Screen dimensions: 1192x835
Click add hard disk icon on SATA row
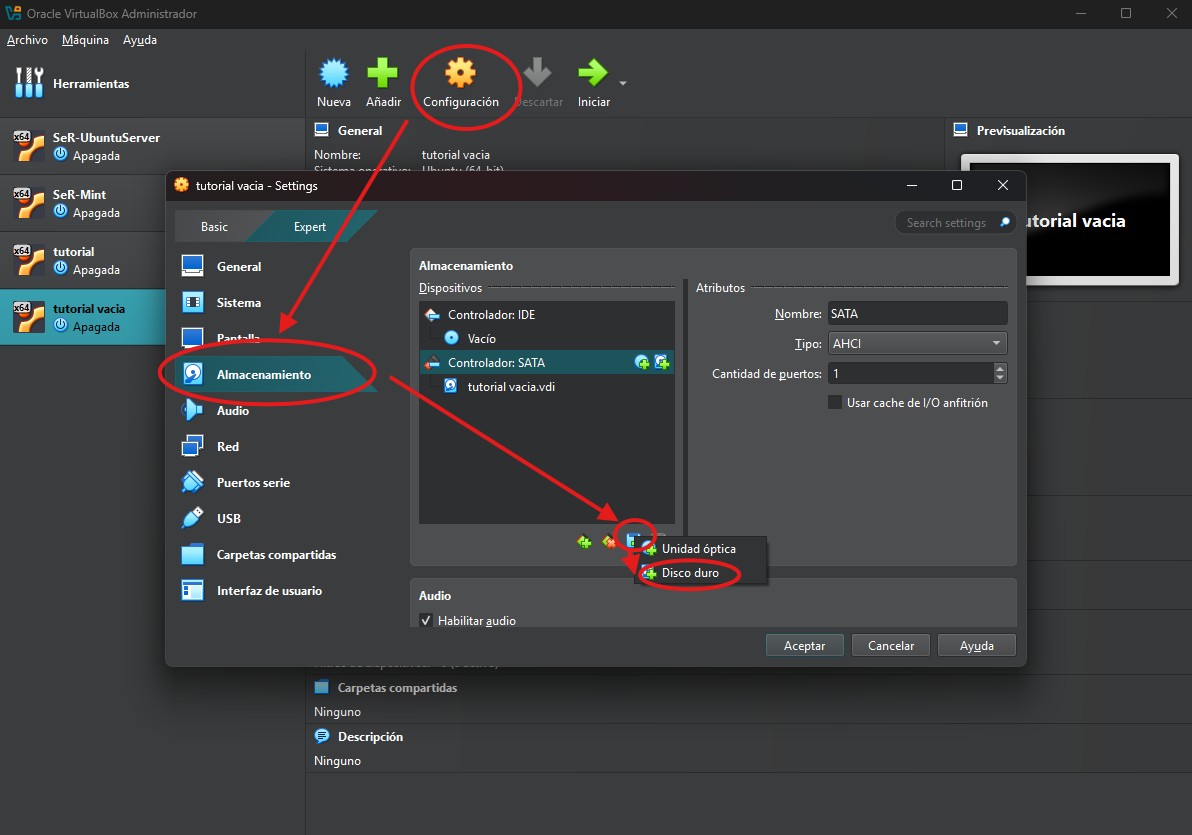pos(661,363)
